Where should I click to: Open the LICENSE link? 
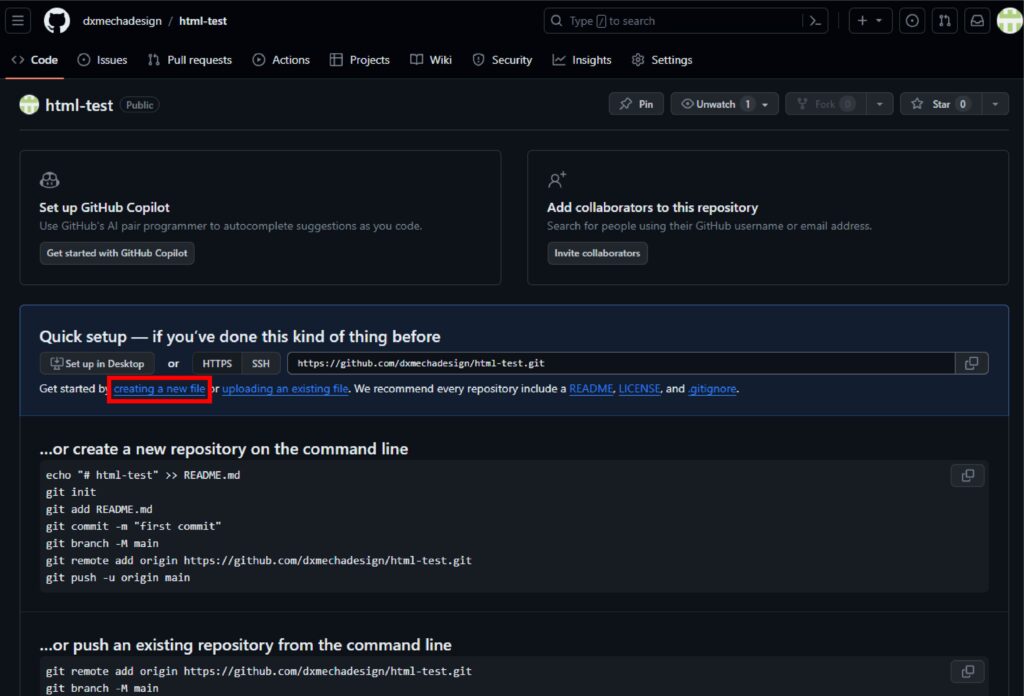coord(639,389)
